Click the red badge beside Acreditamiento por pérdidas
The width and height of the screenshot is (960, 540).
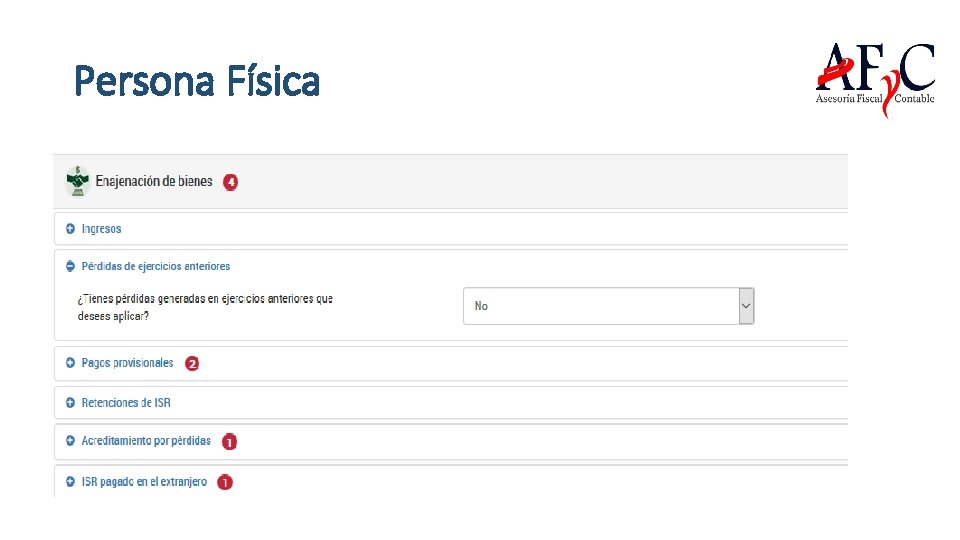point(230,442)
